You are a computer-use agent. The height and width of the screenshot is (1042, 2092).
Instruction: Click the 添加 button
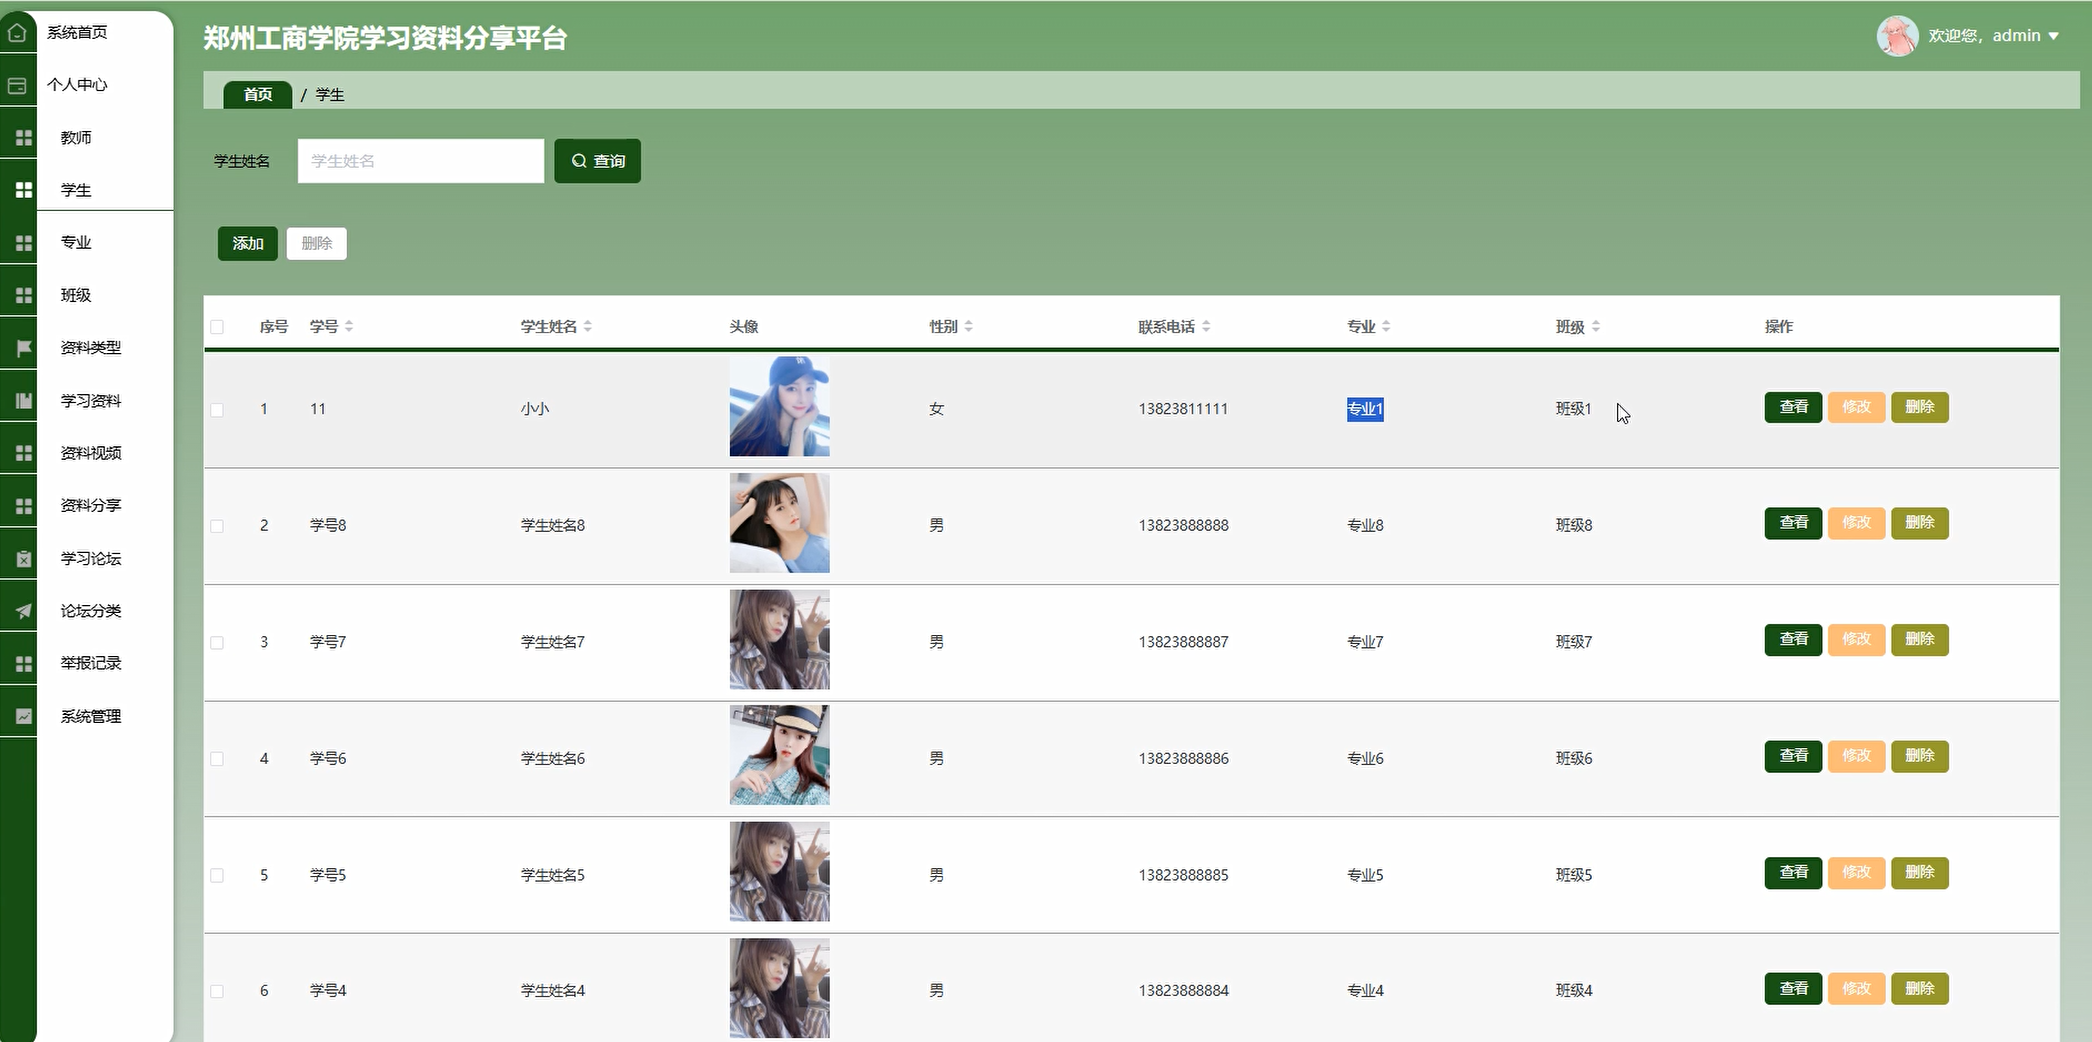248,244
